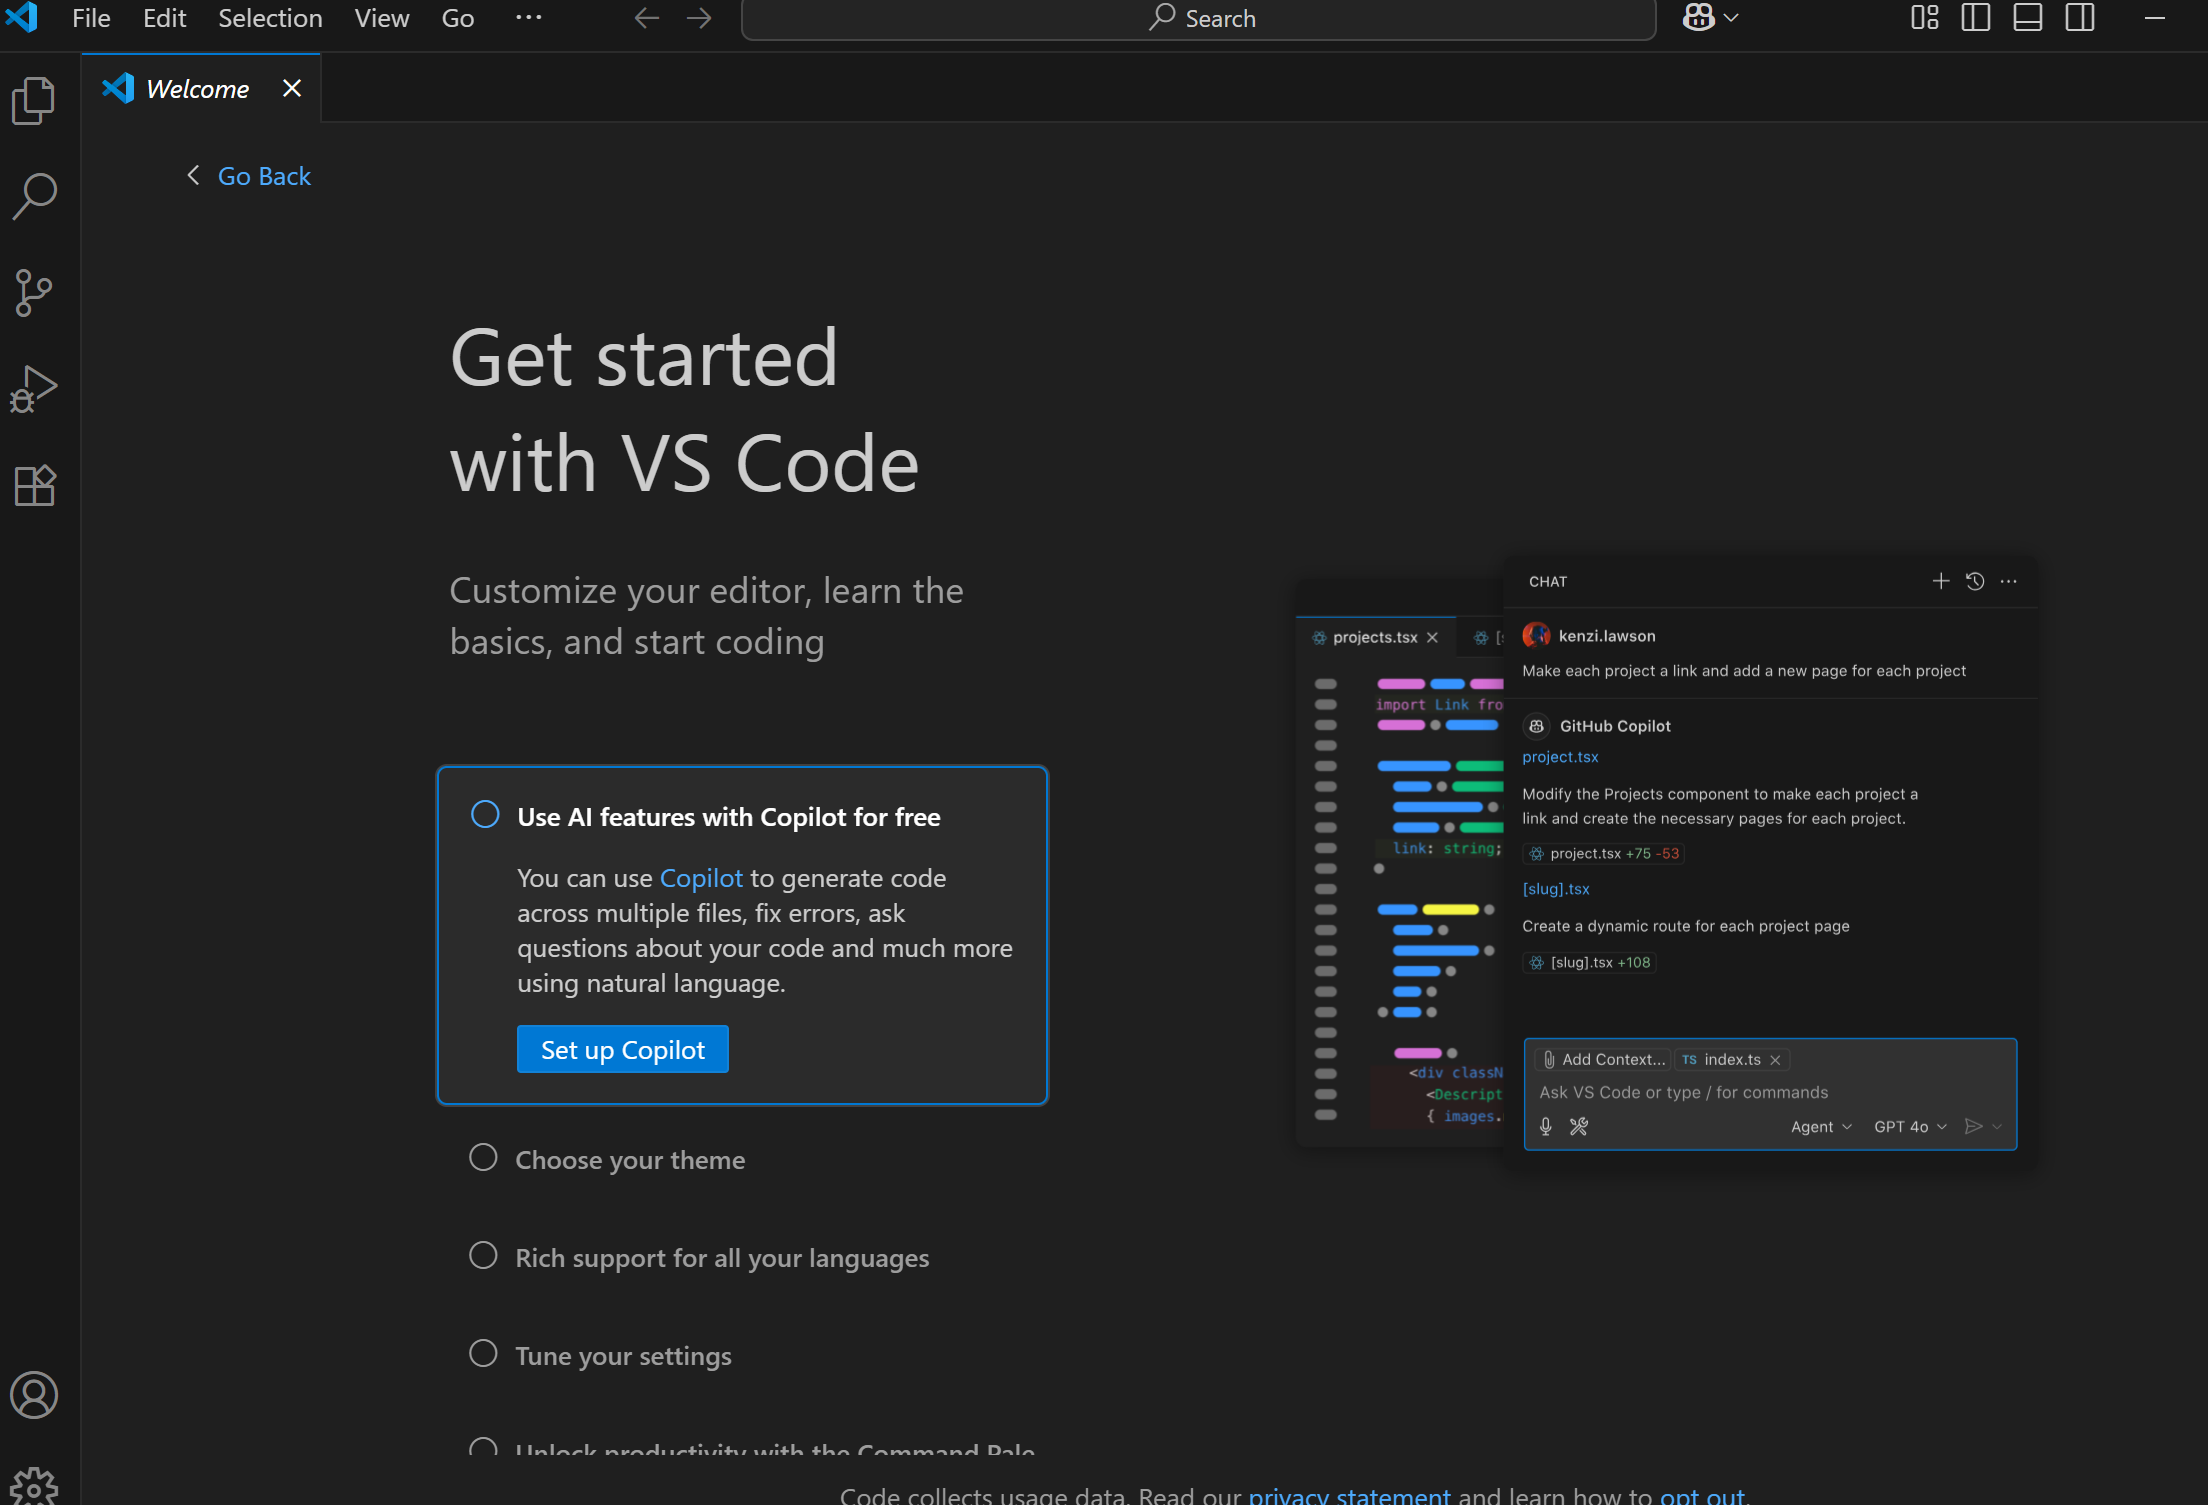Open the opt out link
Image resolution: width=2208 pixels, height=1505 pixels.
tap(1702, 1495)
